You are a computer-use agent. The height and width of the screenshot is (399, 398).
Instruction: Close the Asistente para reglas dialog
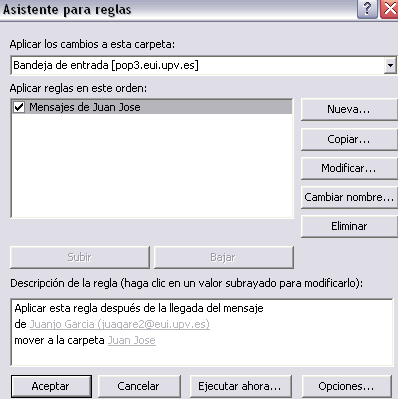point(389,9)
